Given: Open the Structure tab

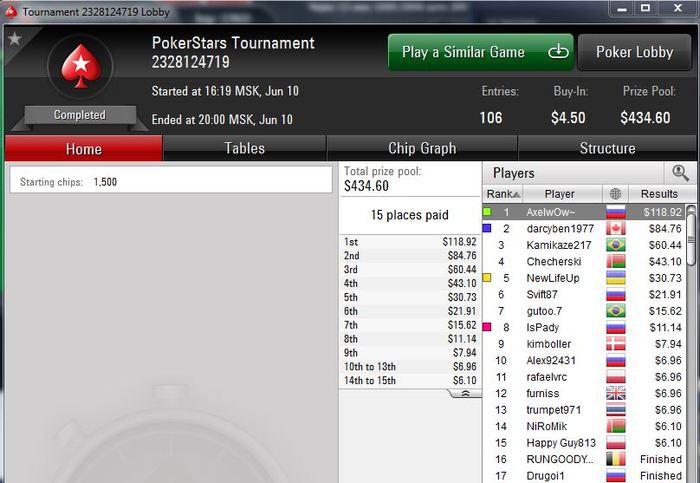Looking at the screenshot, I should point(607,148).
